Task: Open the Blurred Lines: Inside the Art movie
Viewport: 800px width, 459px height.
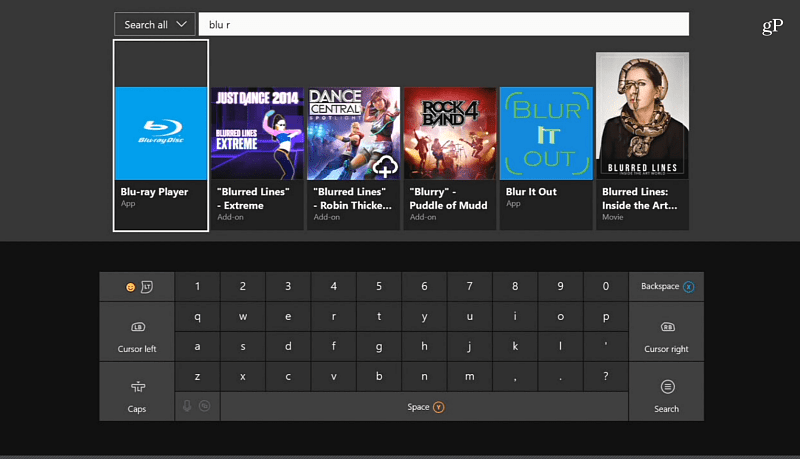Action: [642, 141]
